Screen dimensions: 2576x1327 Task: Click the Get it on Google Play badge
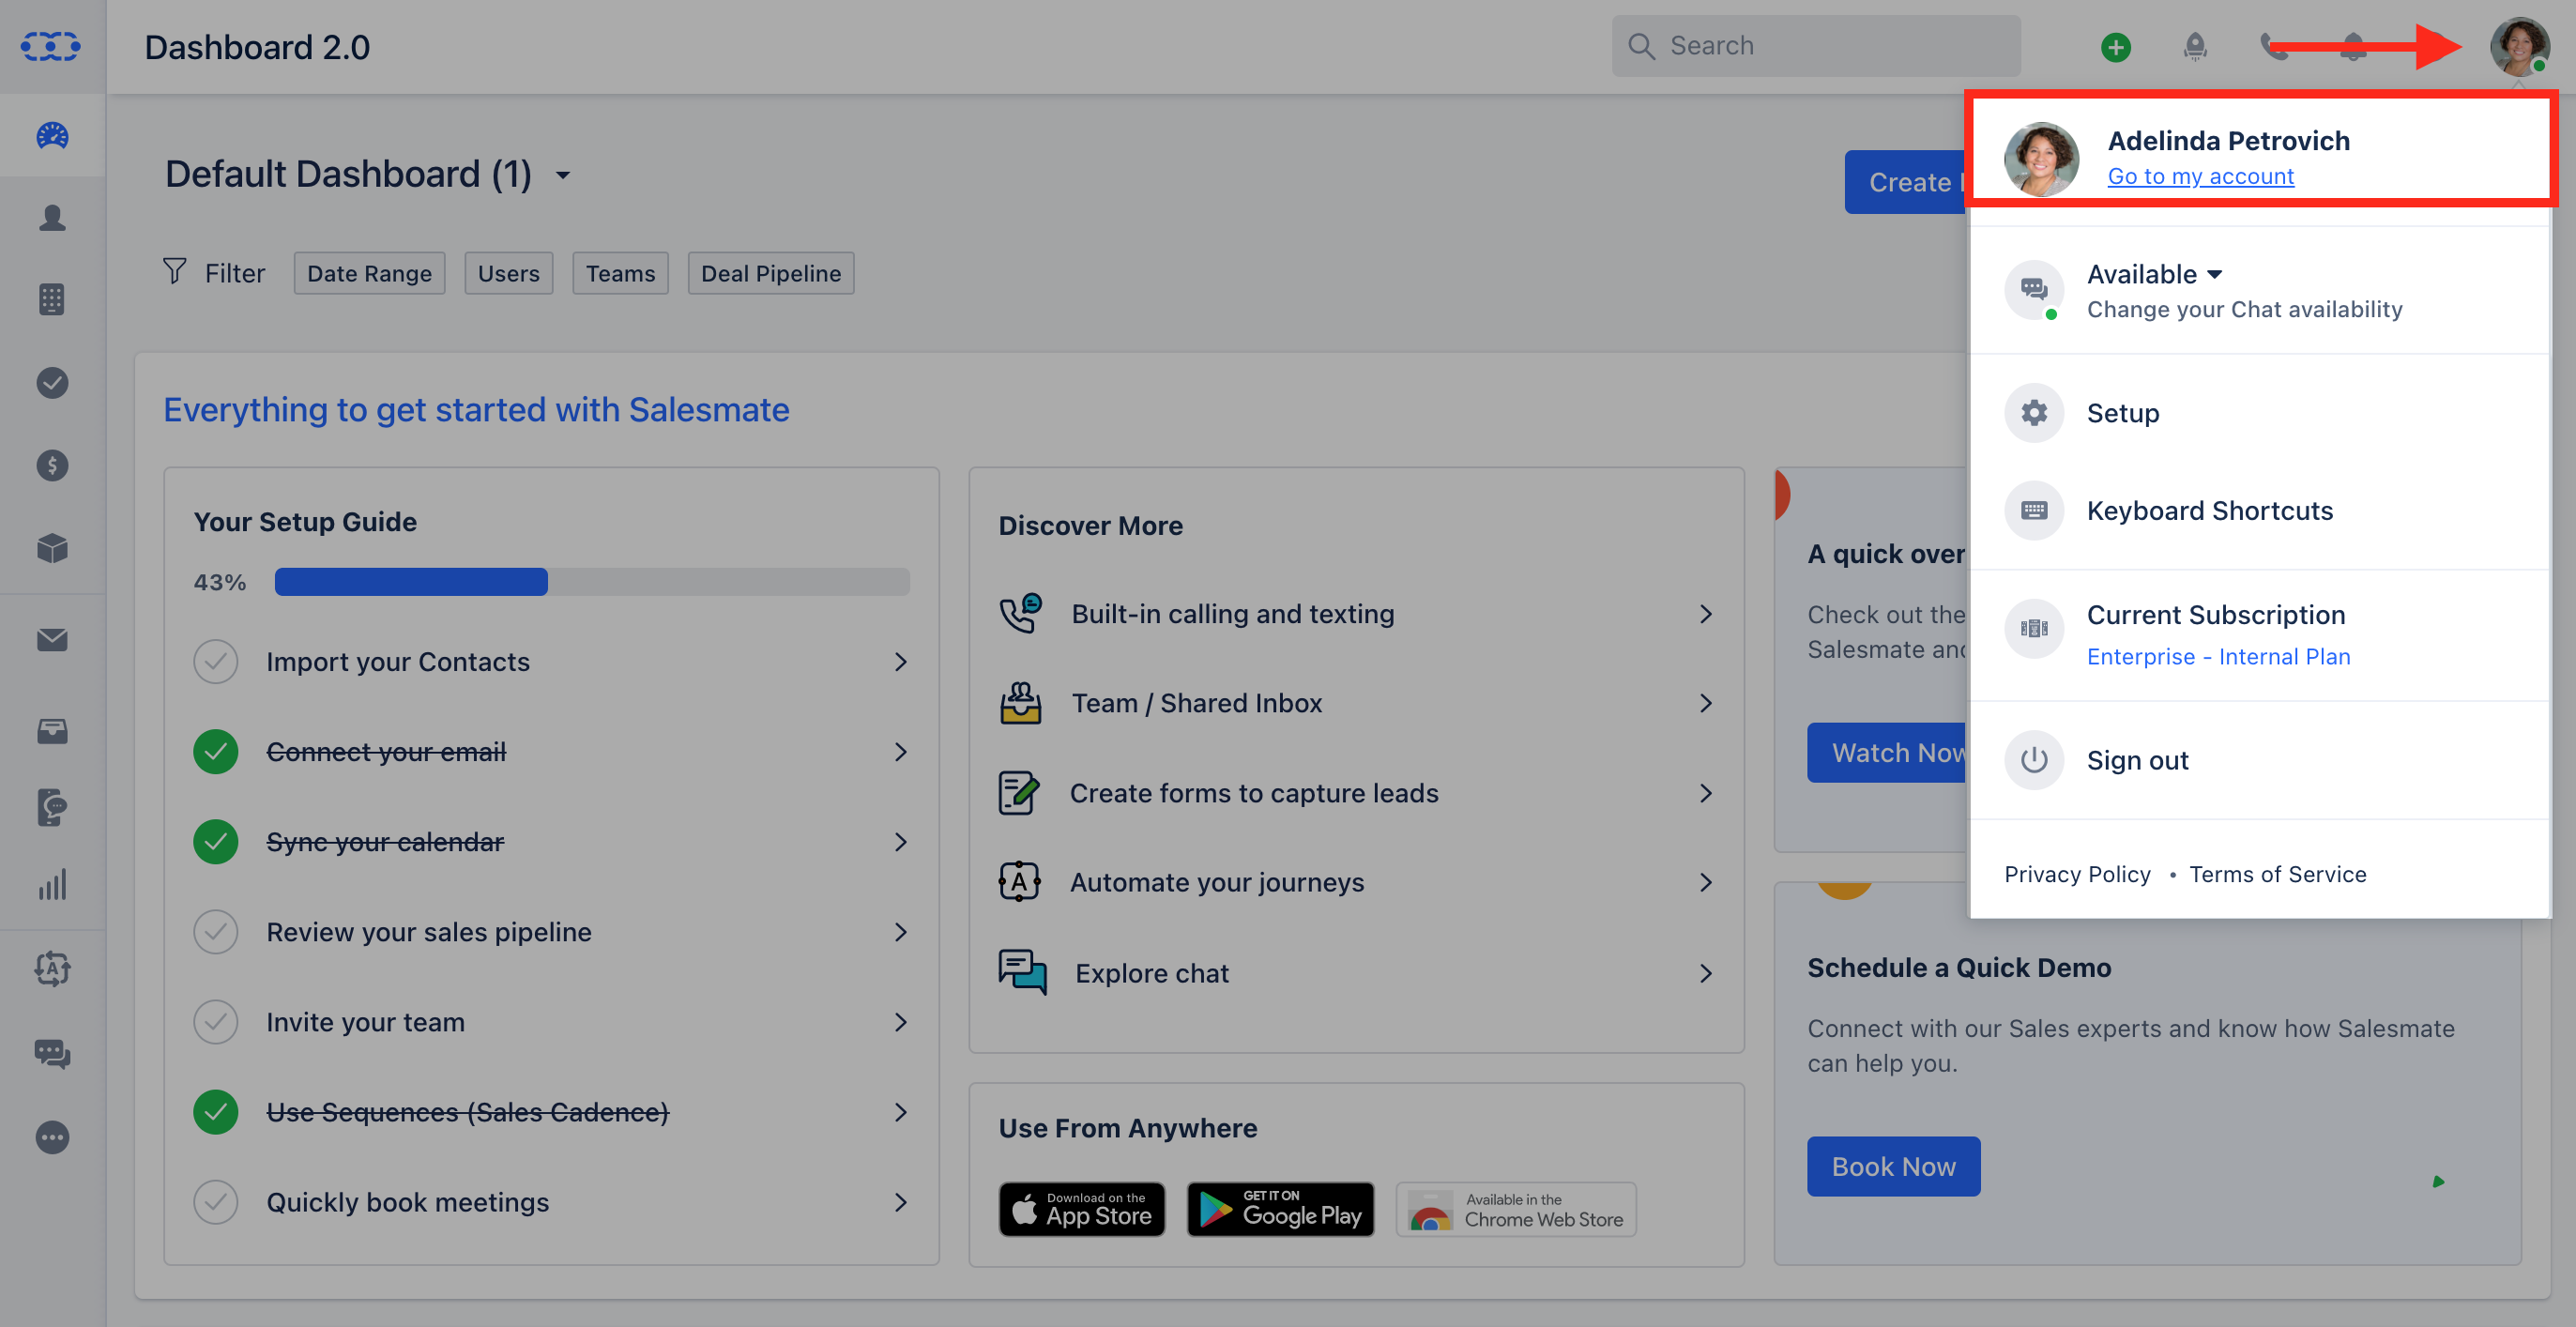(x=1280, y=1209)
